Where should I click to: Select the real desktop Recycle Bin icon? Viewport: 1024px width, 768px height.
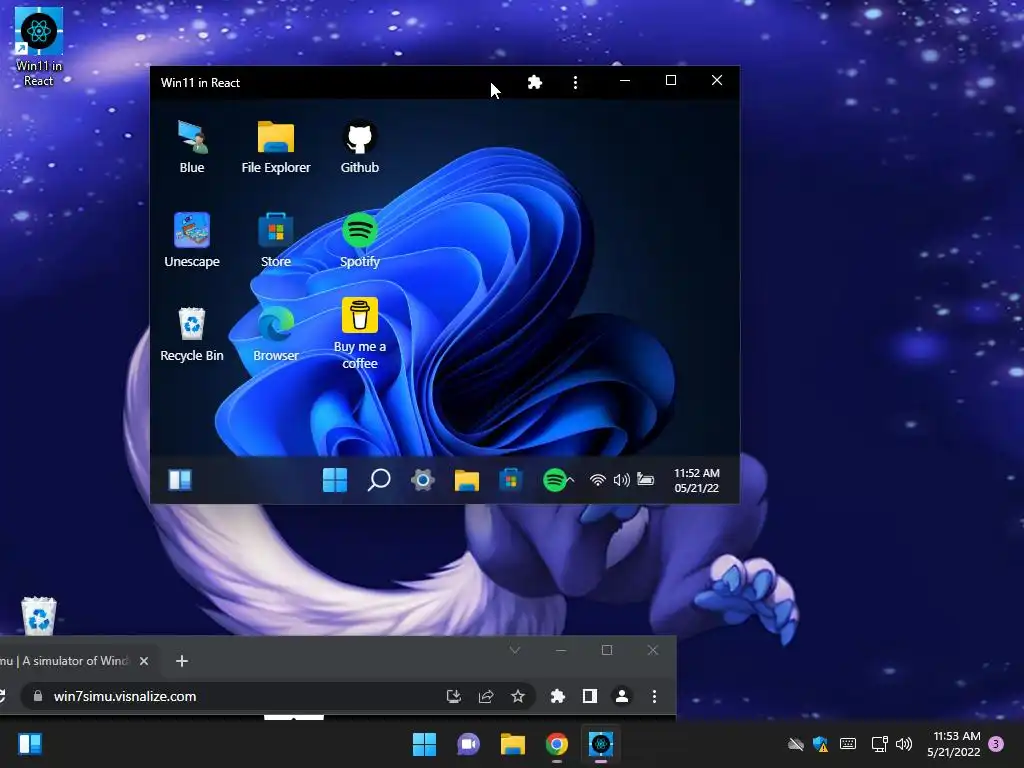(39, 615)
